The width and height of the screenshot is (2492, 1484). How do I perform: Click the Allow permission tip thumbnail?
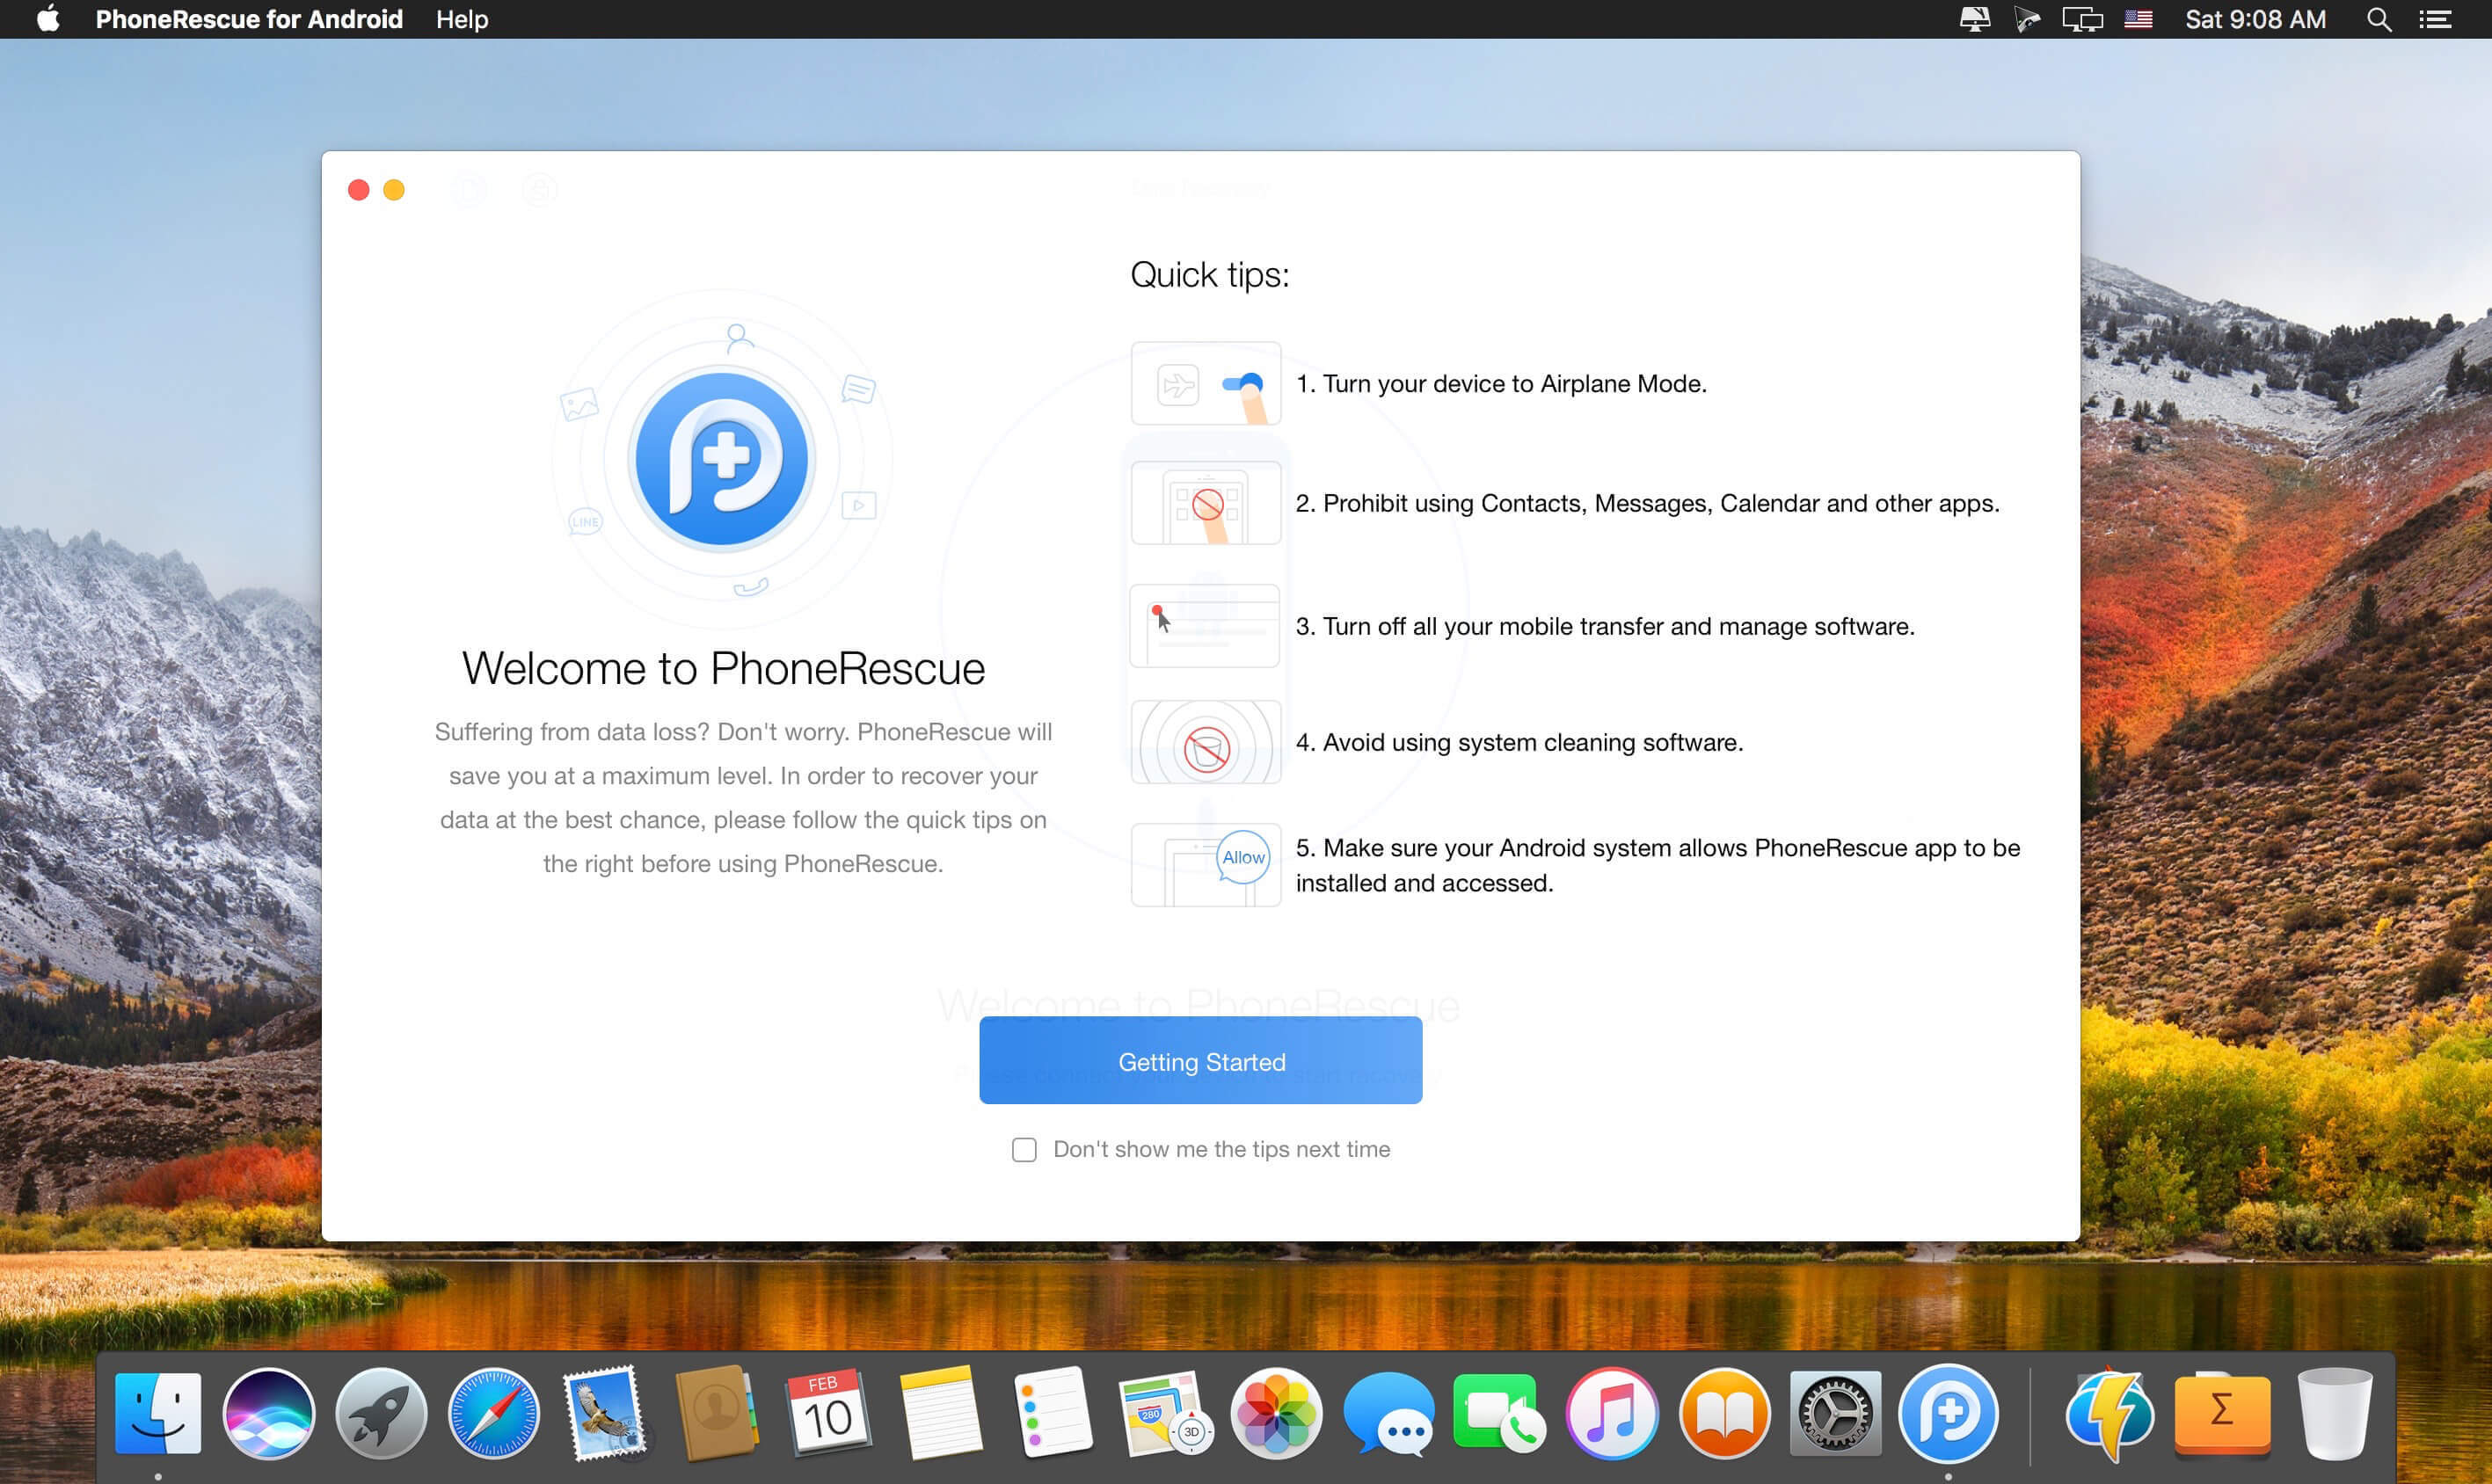click(x=1205, y=864)
